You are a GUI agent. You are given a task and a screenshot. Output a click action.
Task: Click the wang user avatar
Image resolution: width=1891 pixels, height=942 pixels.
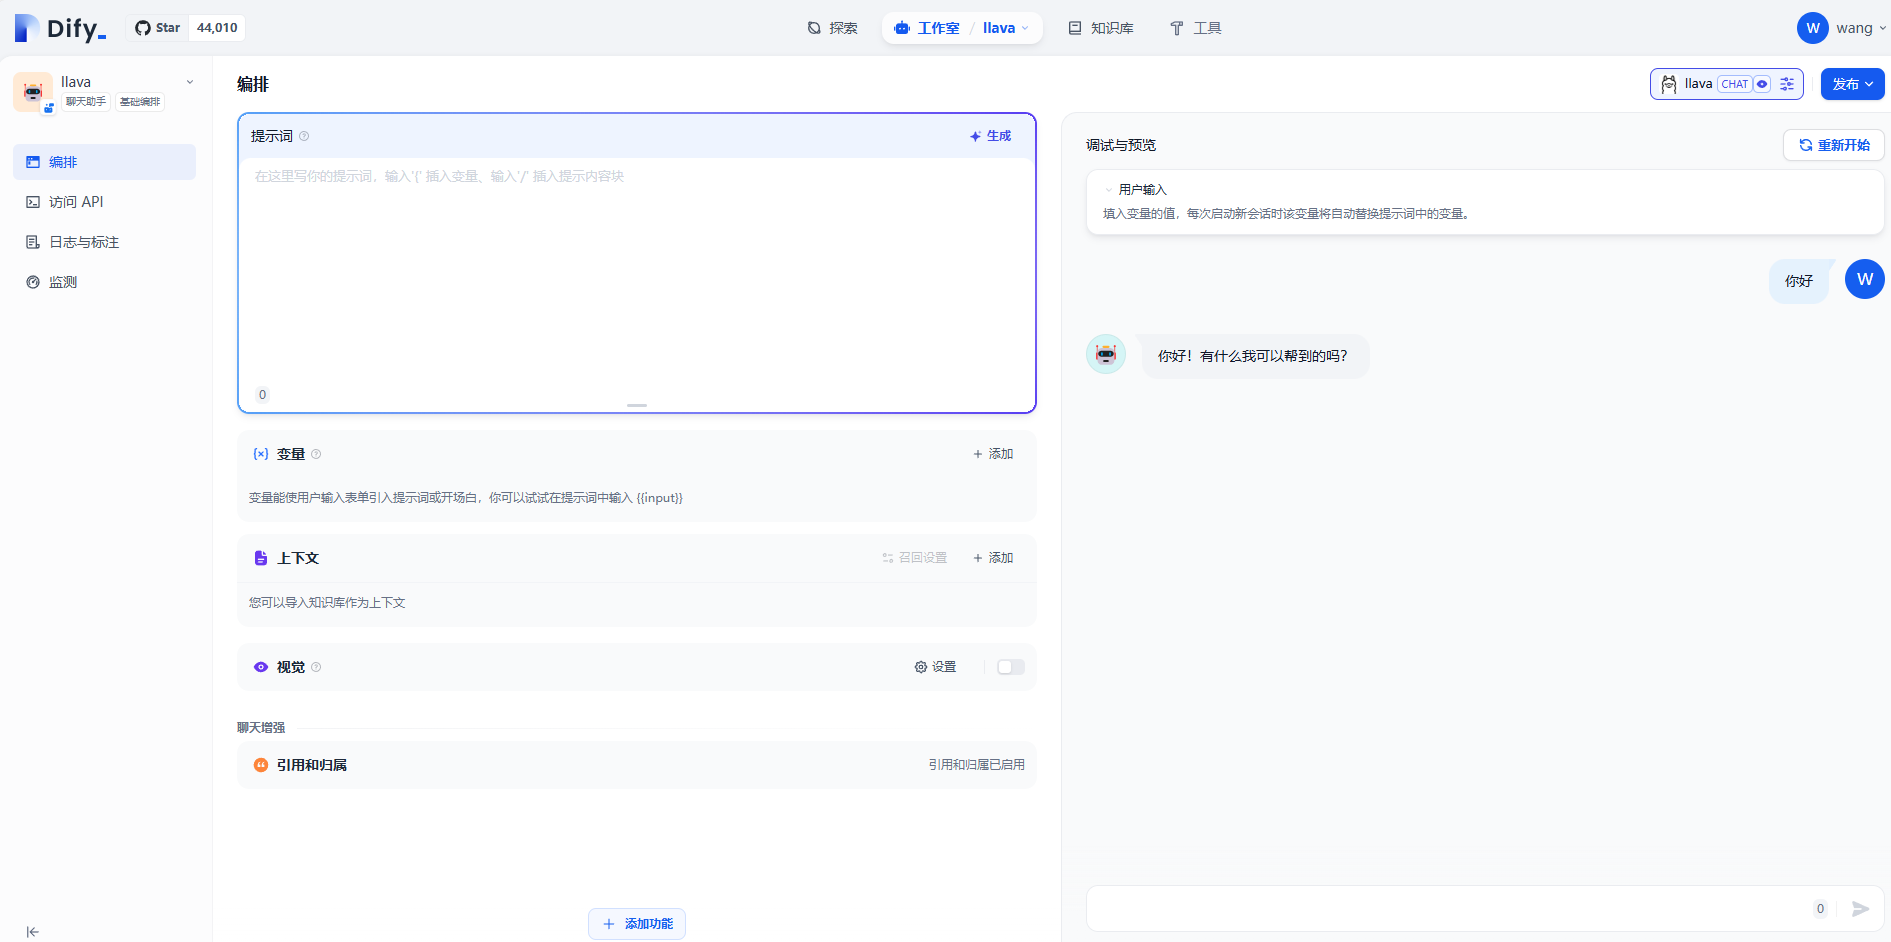(x=1813, y=28)
